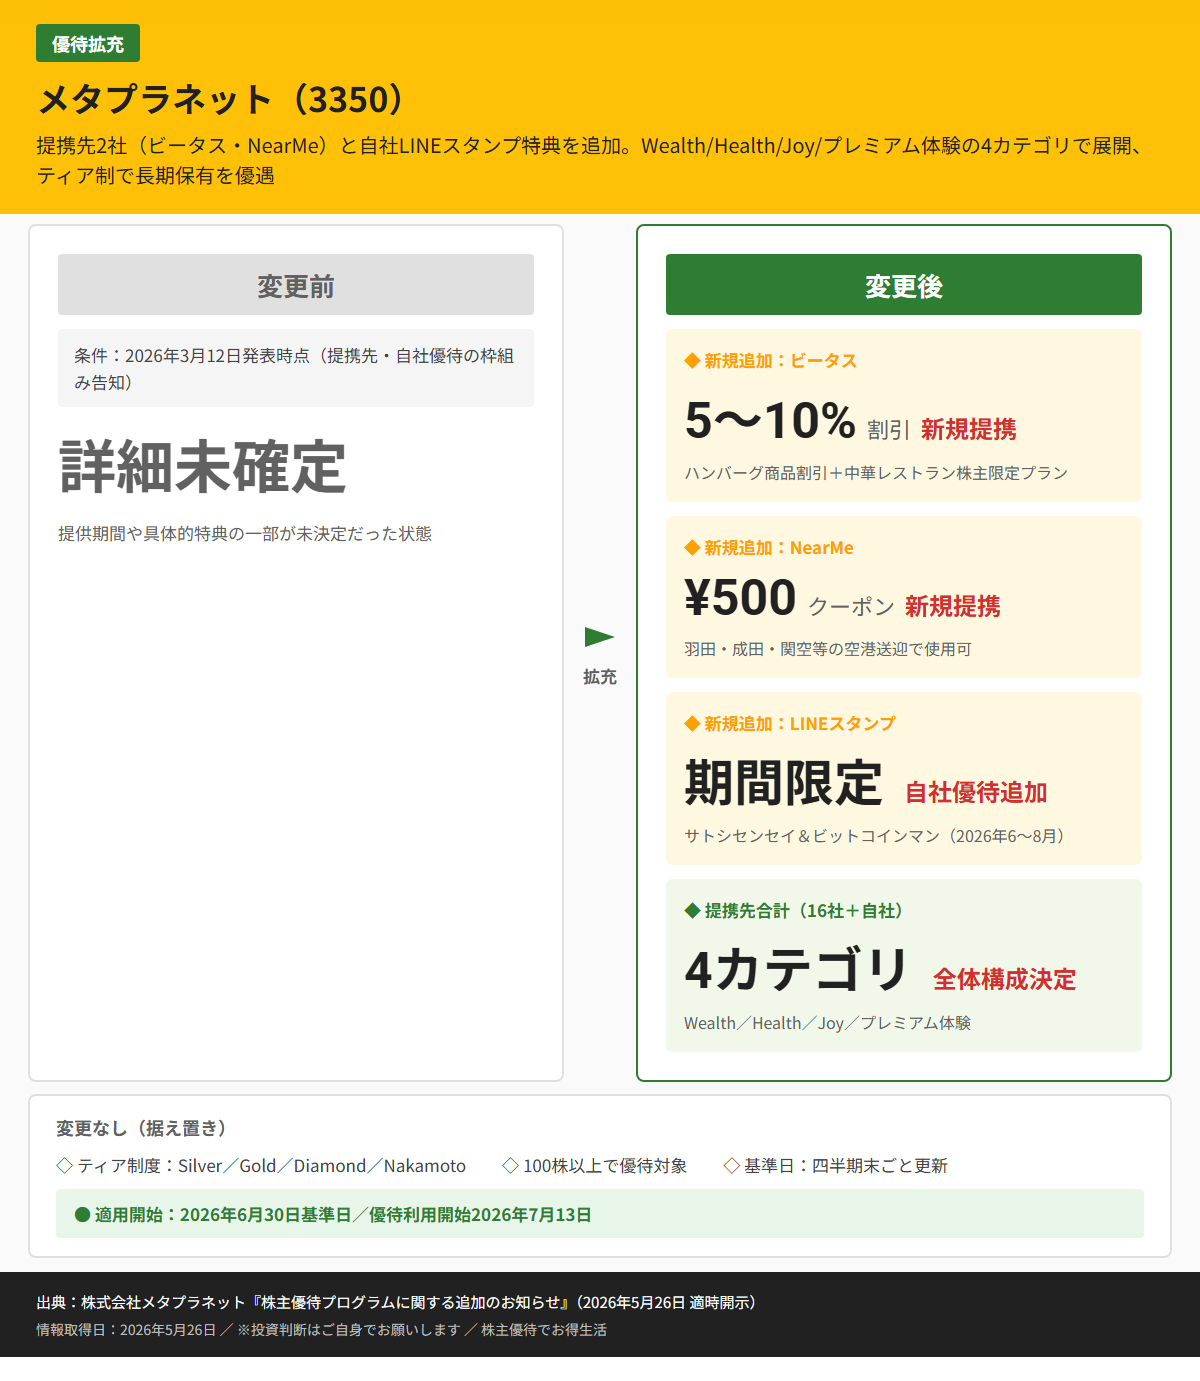Click the 変更後 green header
The image size is (1200, 1381).
(904, 285)
